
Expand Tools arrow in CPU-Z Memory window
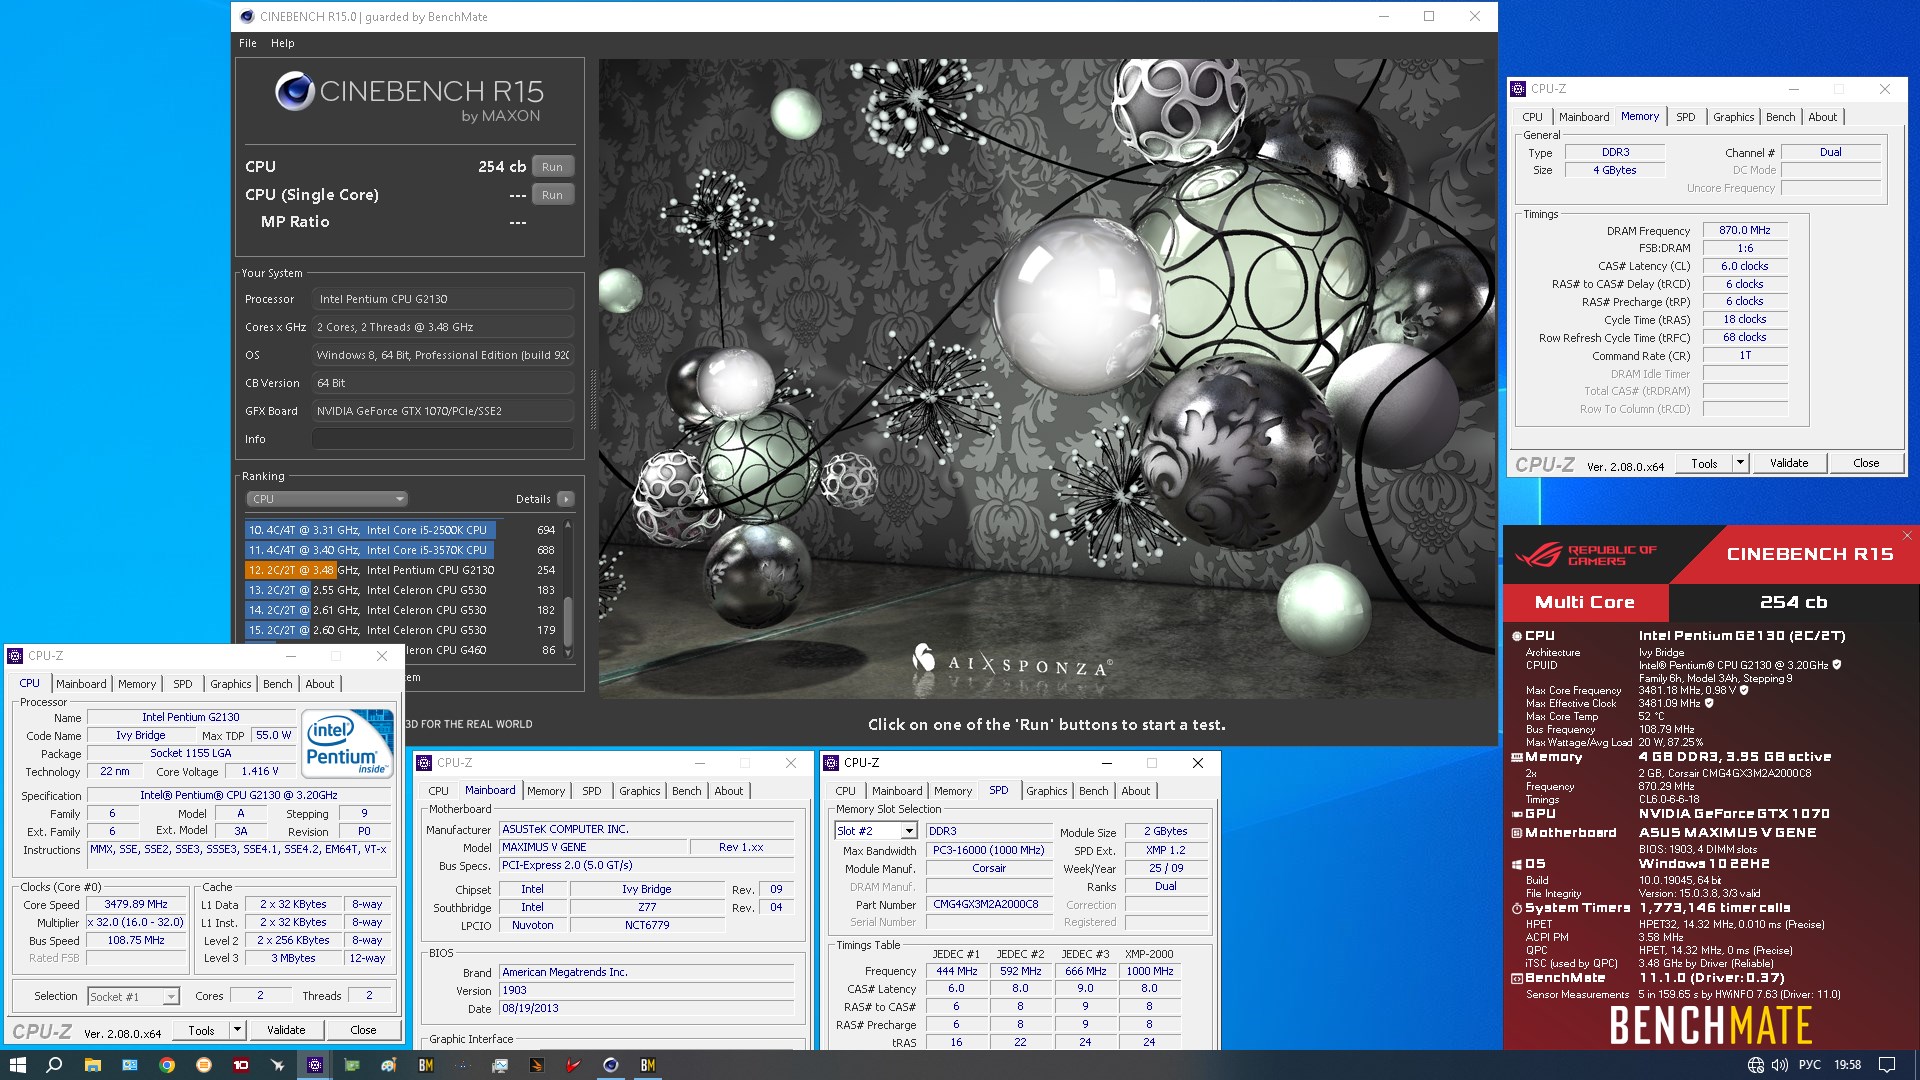[1740, 463]
